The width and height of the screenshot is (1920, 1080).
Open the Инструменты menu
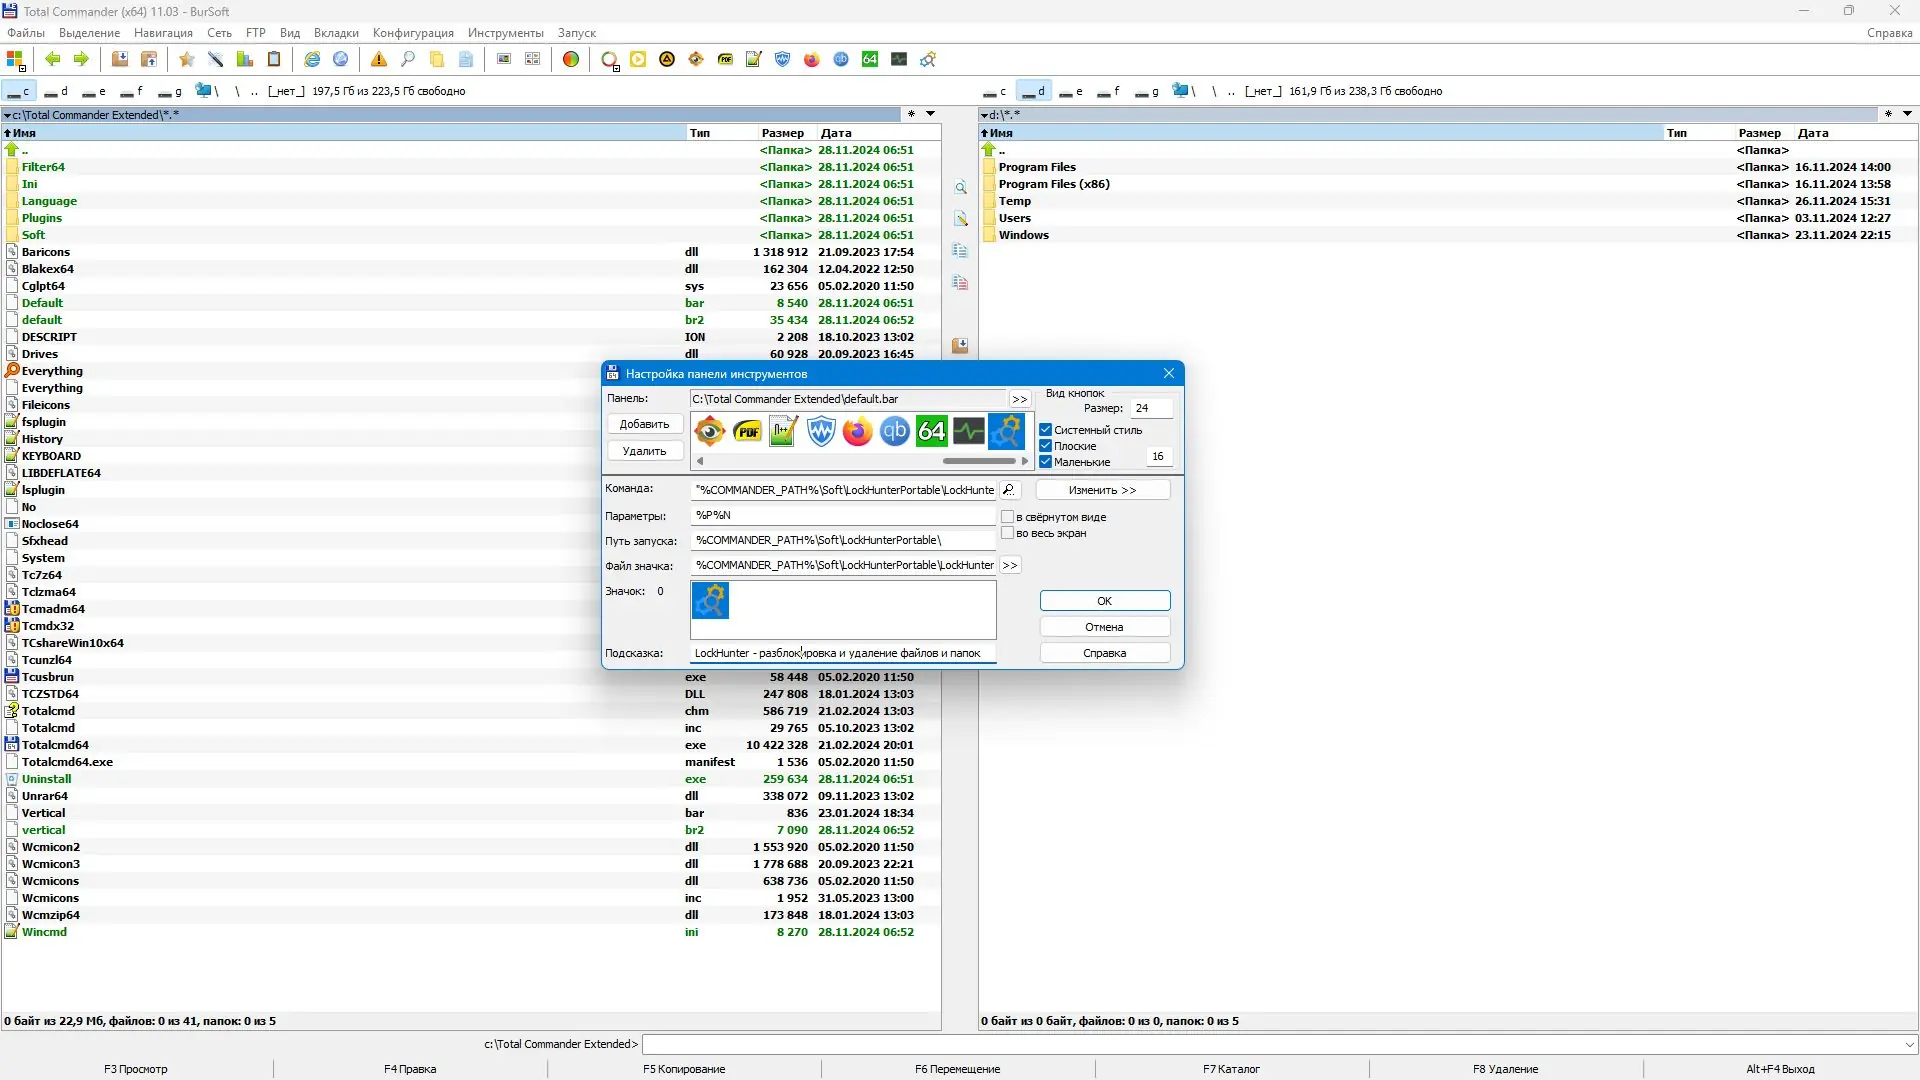click(505, 33)
